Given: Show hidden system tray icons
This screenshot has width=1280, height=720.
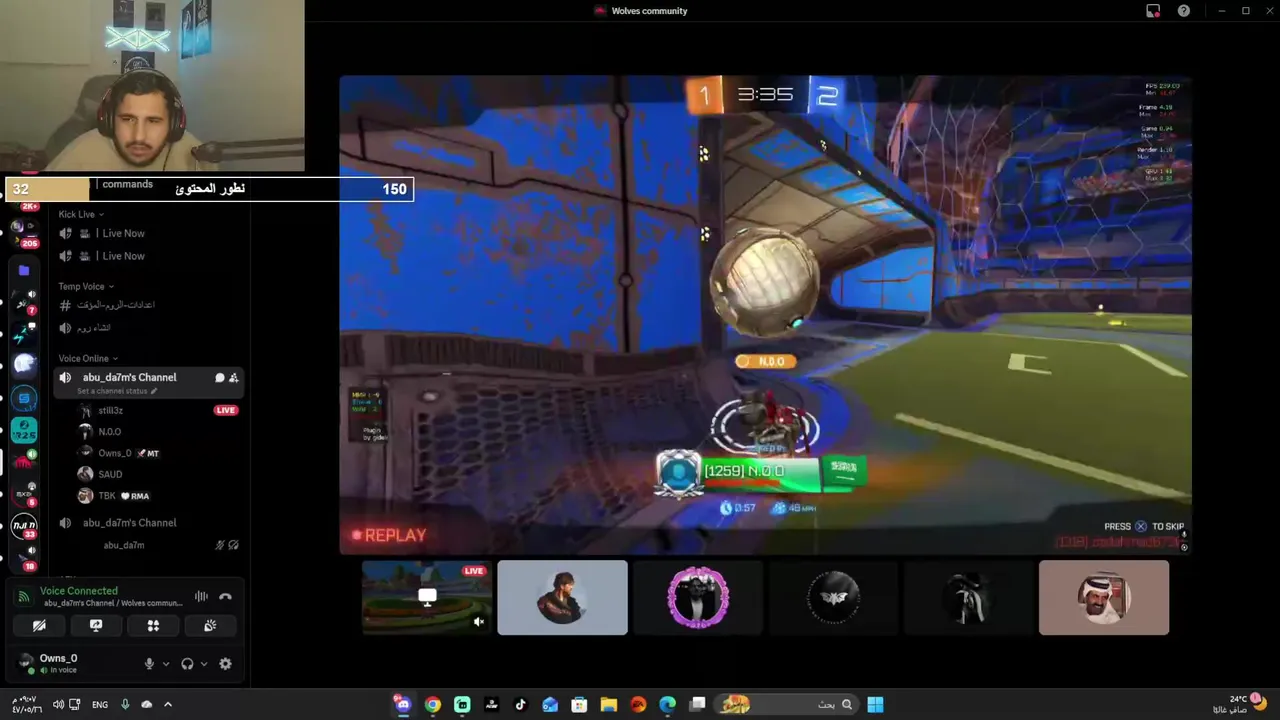Looking at the screenshot, I should [x=168, y=704].
